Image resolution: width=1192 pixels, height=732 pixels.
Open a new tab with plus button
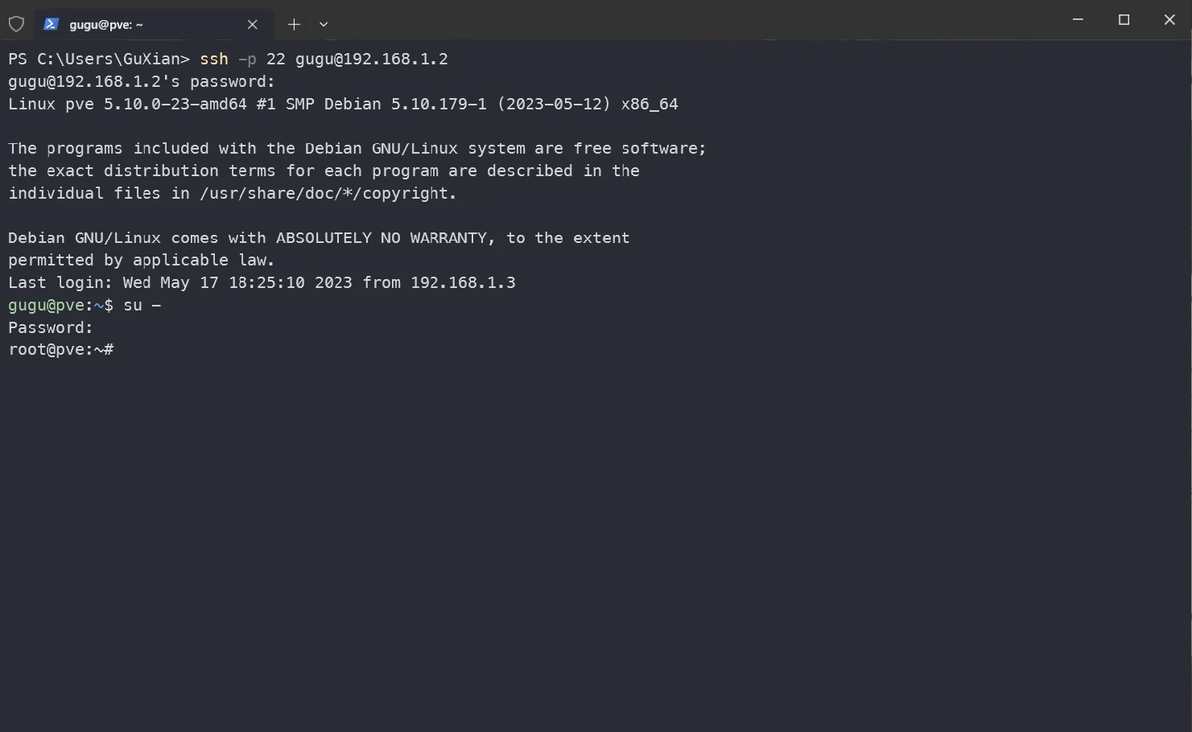293,24
